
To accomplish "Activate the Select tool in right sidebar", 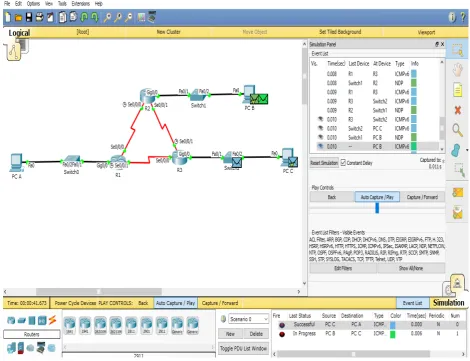I will [457, 50].
